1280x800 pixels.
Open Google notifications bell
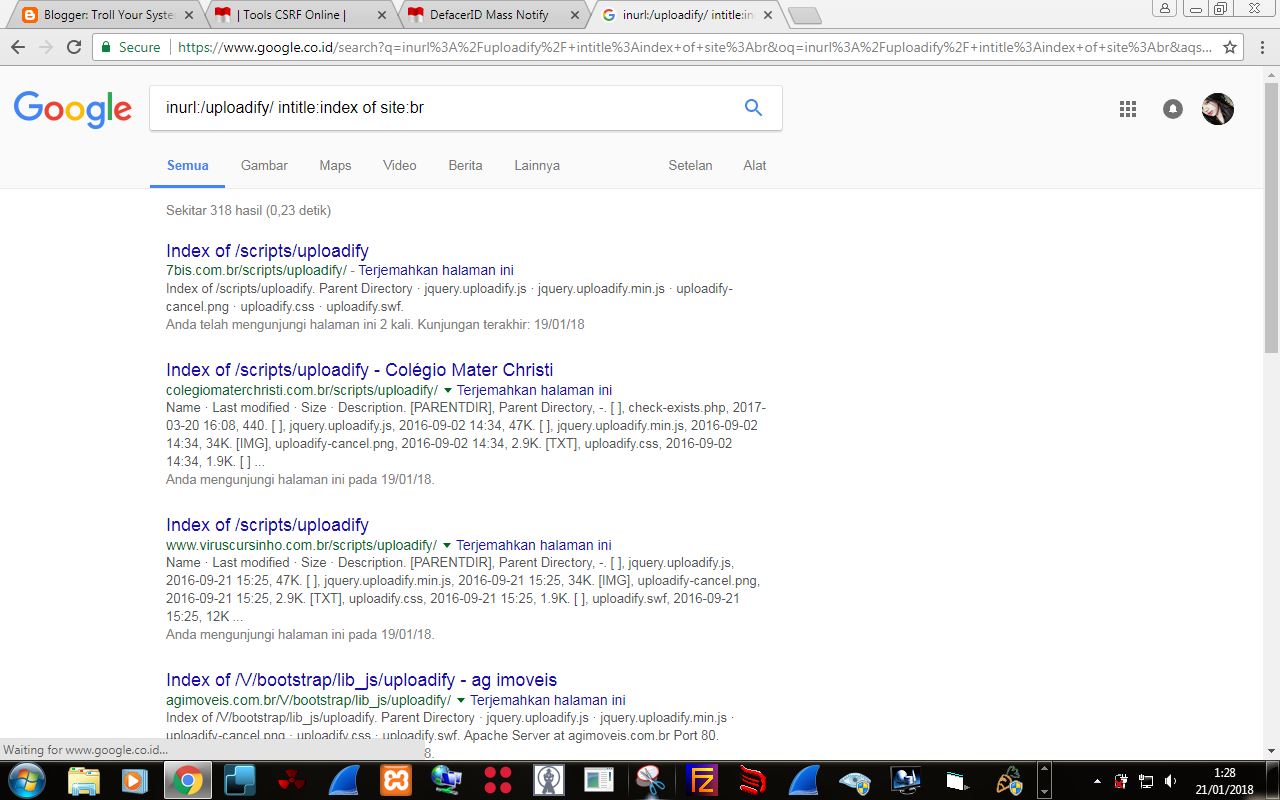tap(1173, 109)
